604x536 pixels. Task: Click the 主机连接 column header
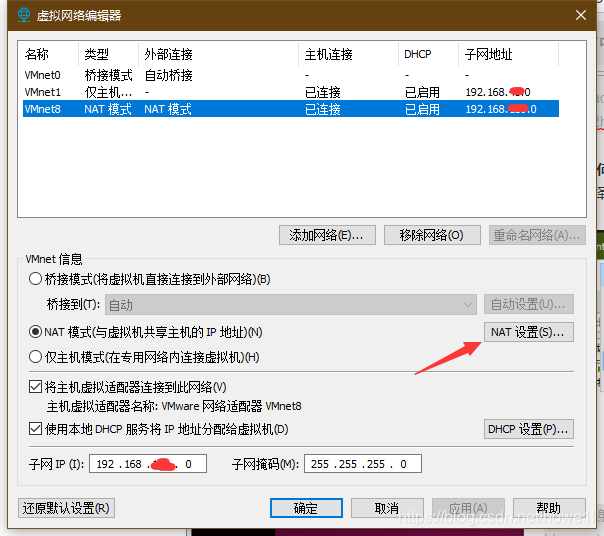349,54
